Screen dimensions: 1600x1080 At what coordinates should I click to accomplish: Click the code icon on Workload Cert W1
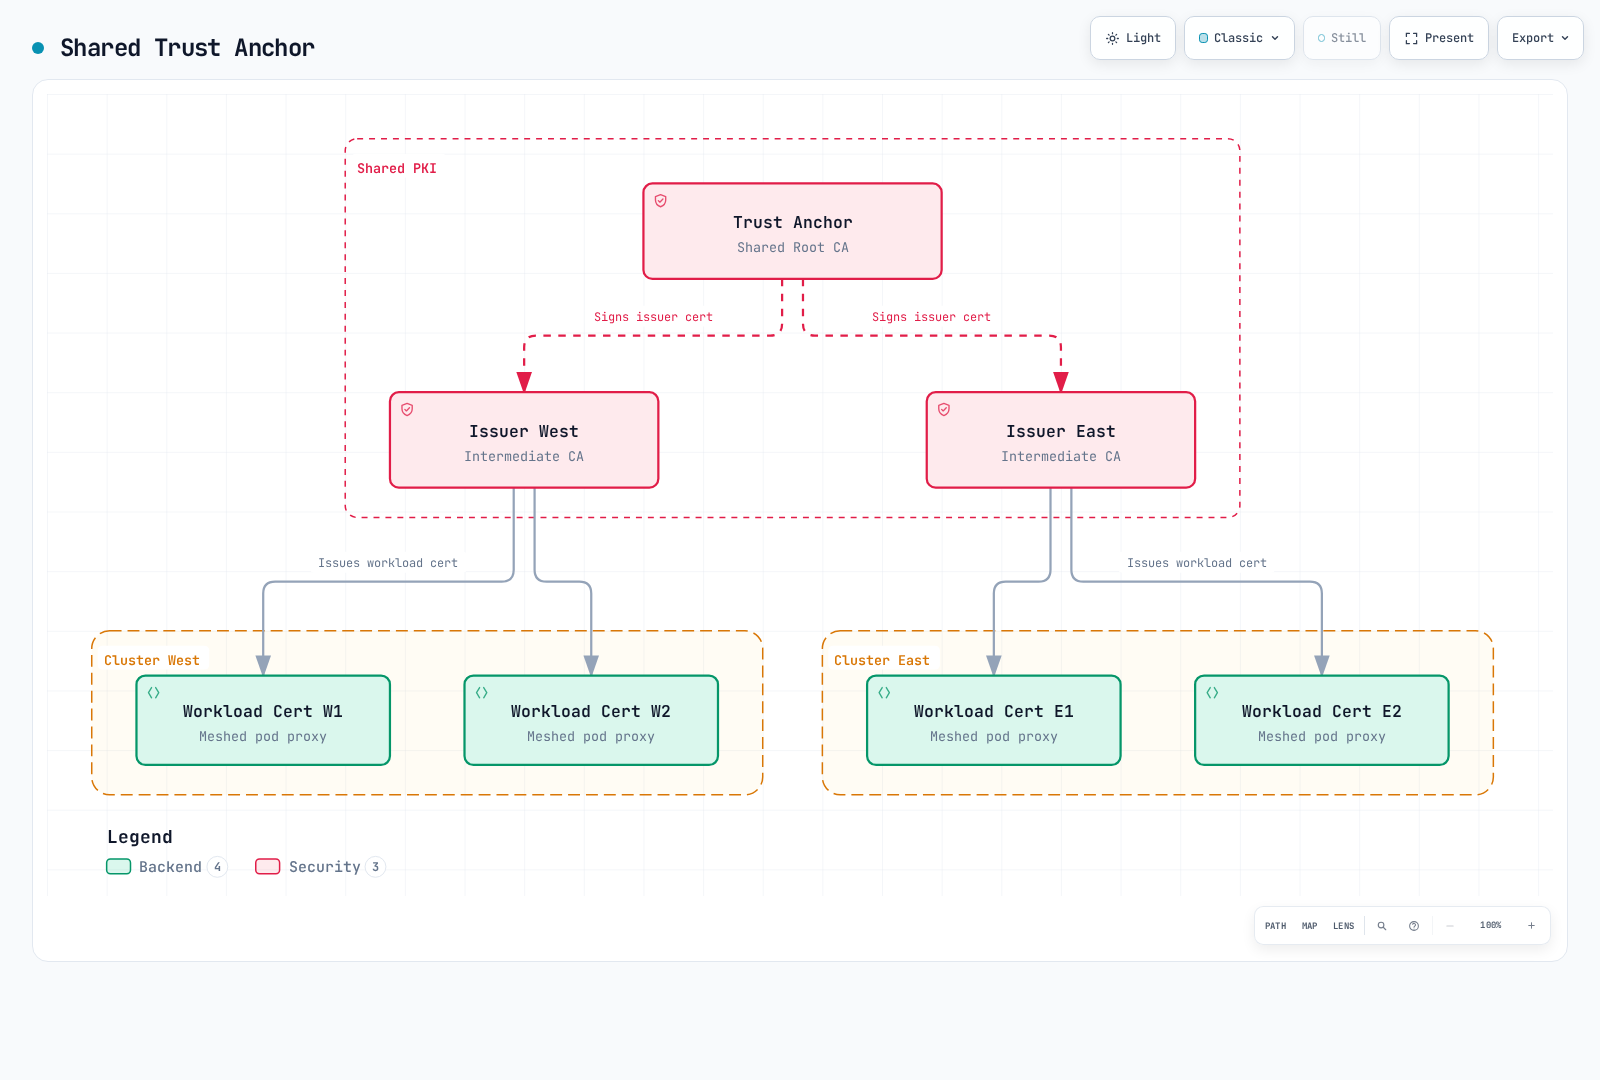click(154, 693)
